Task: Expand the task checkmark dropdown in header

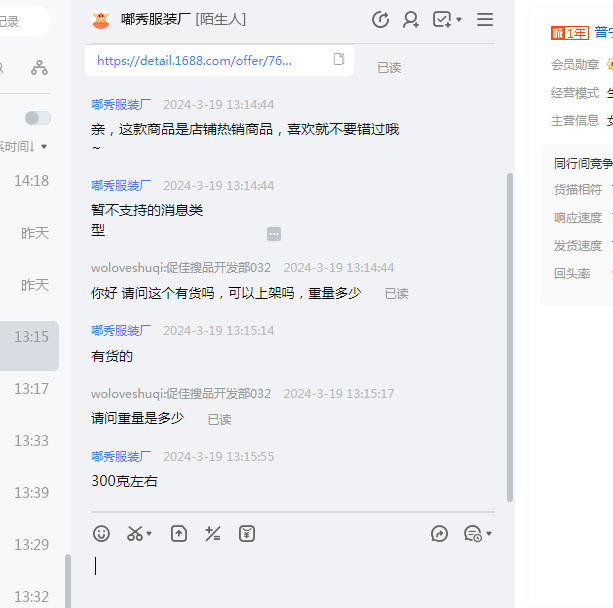Action: click(x=459, y=20)
